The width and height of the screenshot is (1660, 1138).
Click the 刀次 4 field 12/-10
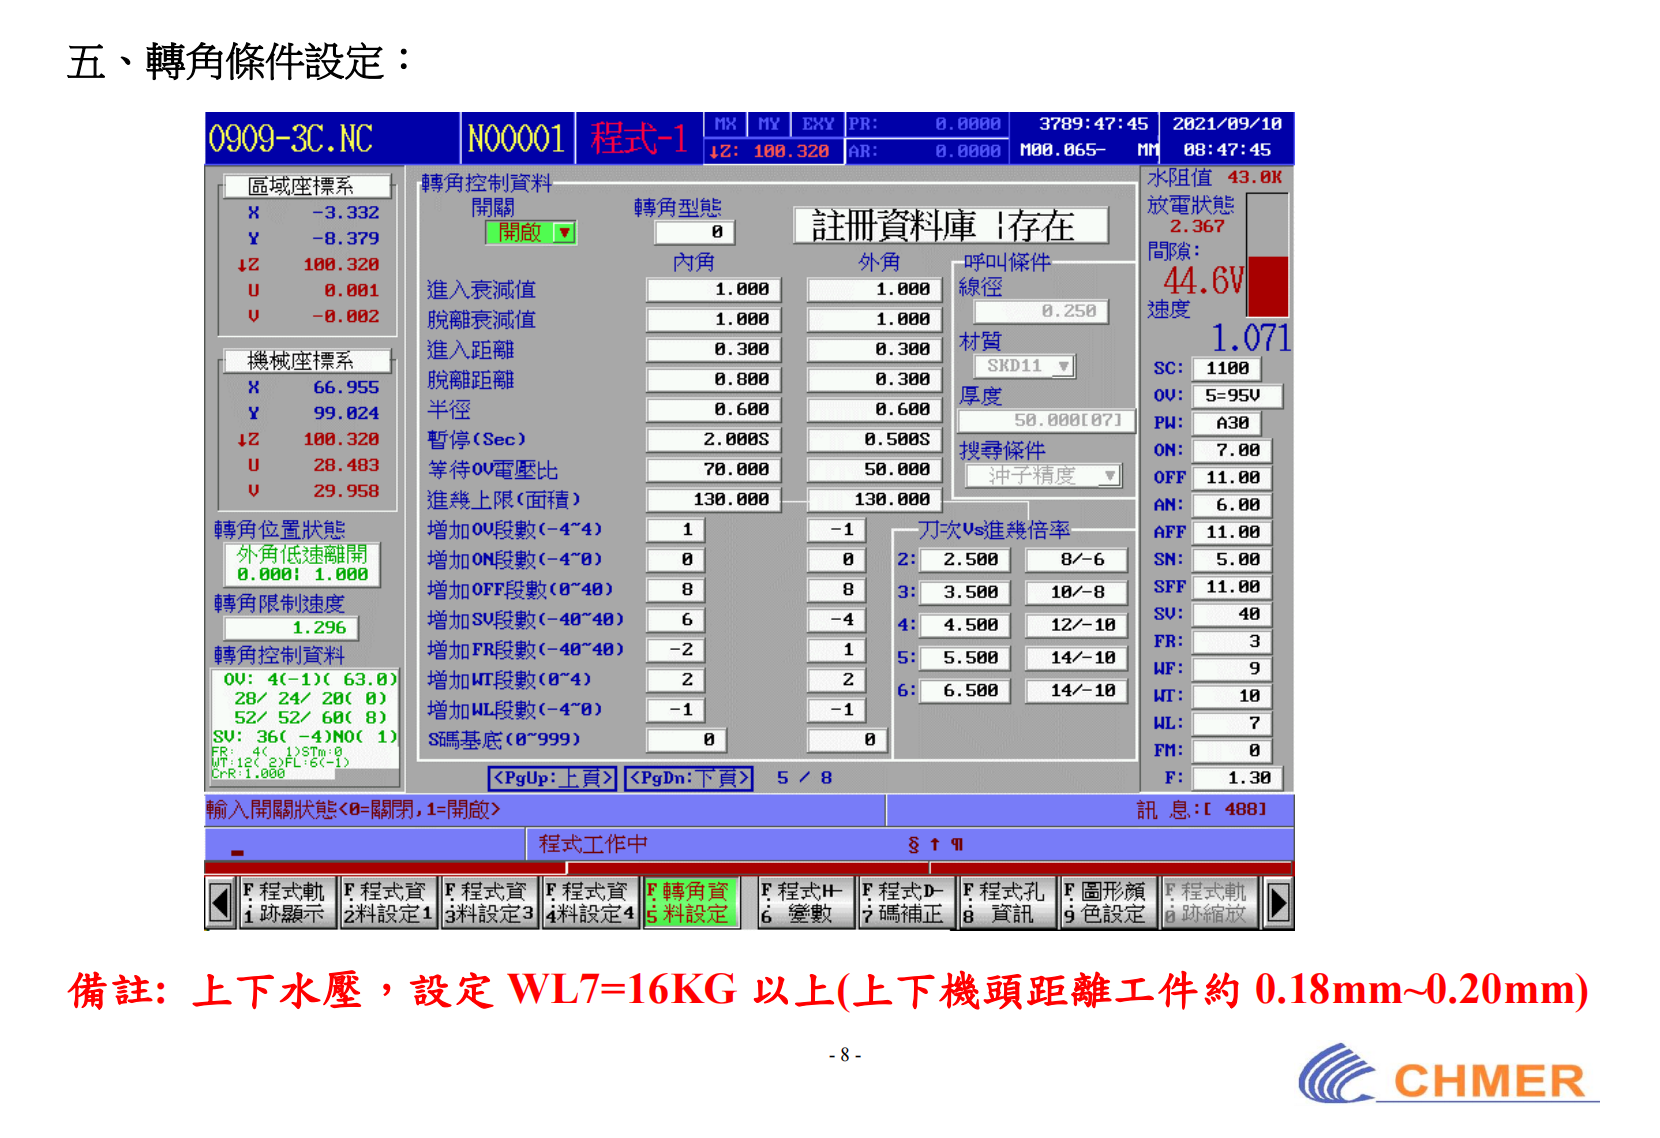coord(1077,625)
